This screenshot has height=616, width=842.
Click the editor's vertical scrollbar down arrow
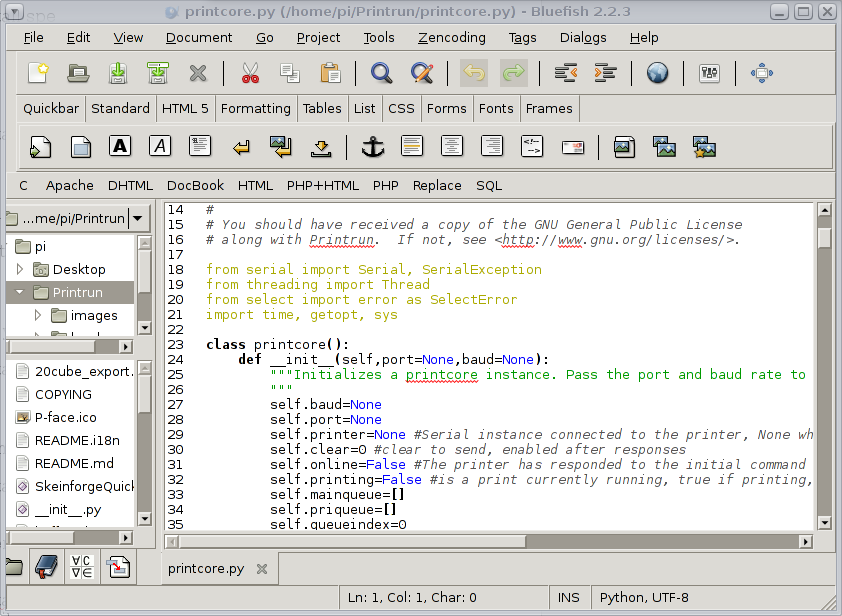coord(824,522)
